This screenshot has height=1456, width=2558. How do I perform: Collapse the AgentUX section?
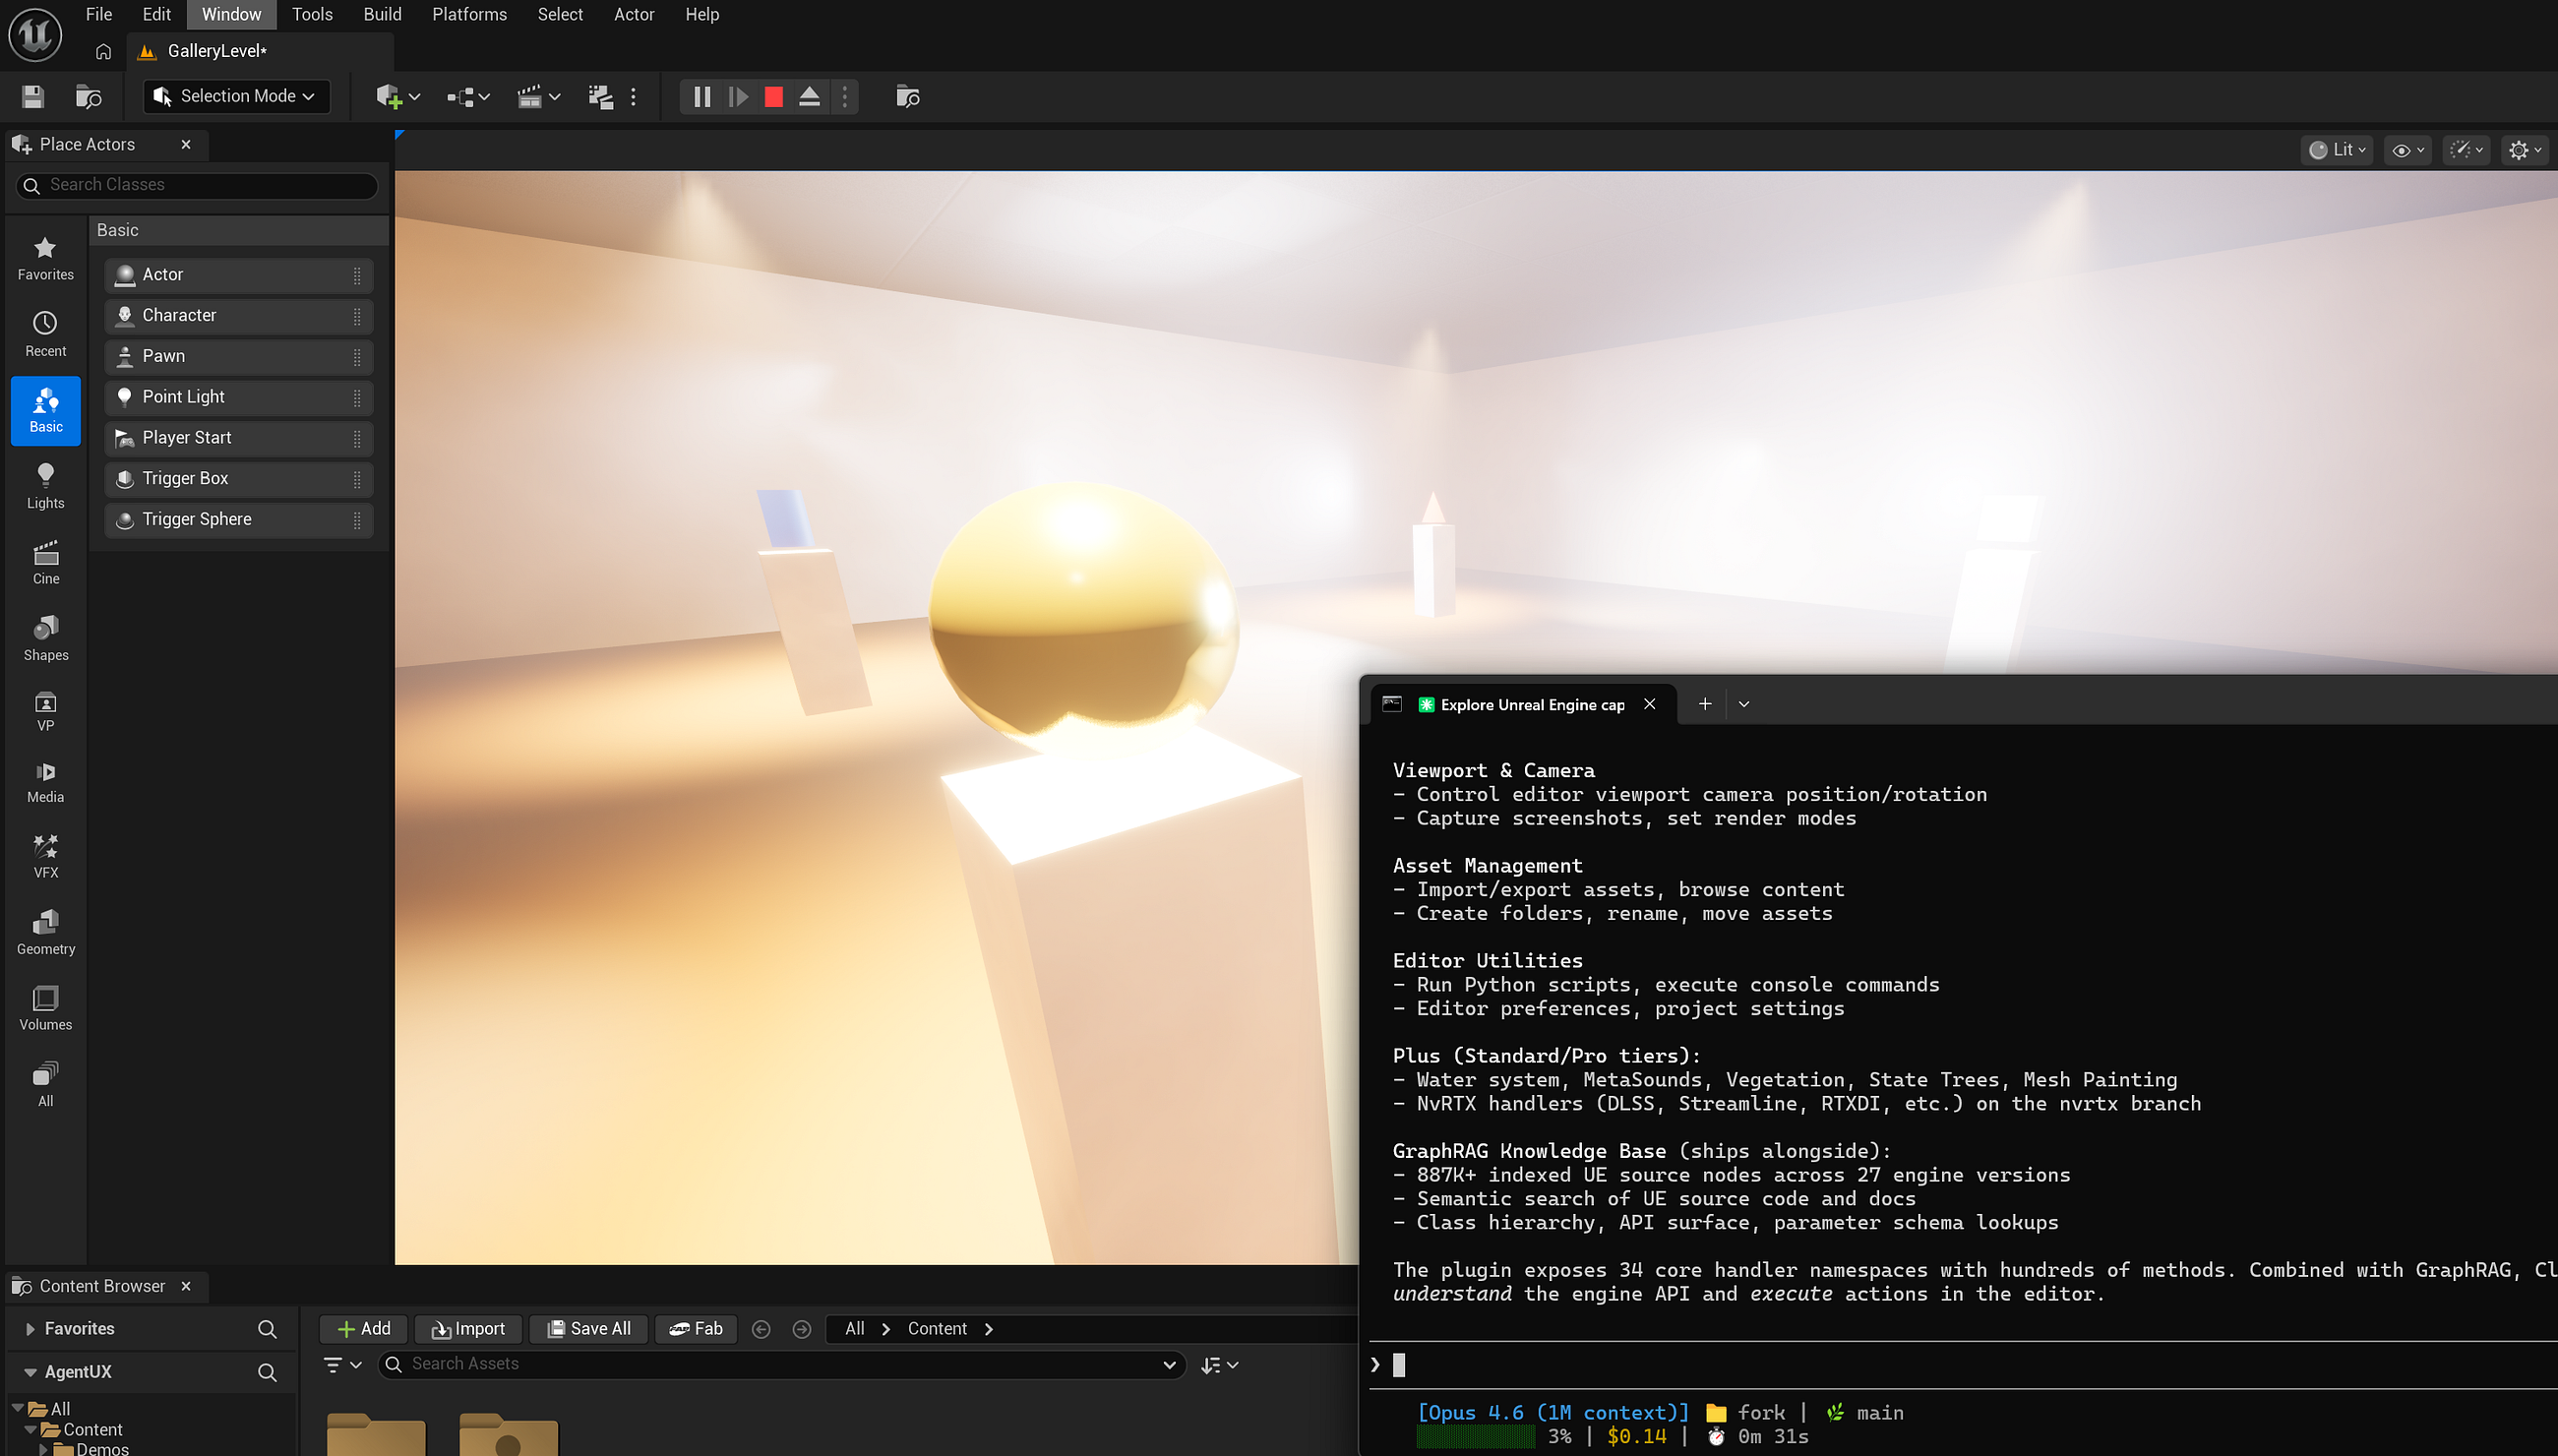pos(30,1372)
